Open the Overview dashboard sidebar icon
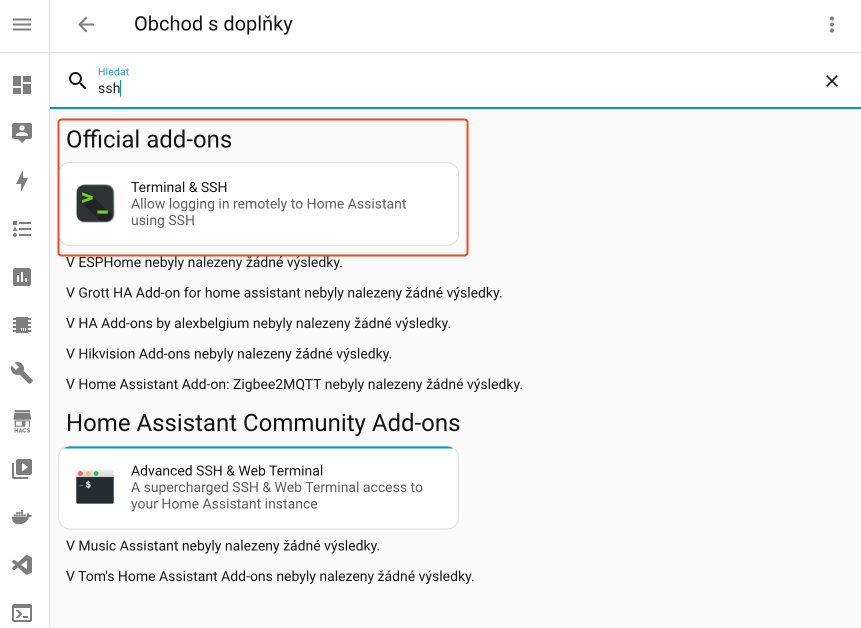The height and width of the screenshot is (628, 861). 22,85
